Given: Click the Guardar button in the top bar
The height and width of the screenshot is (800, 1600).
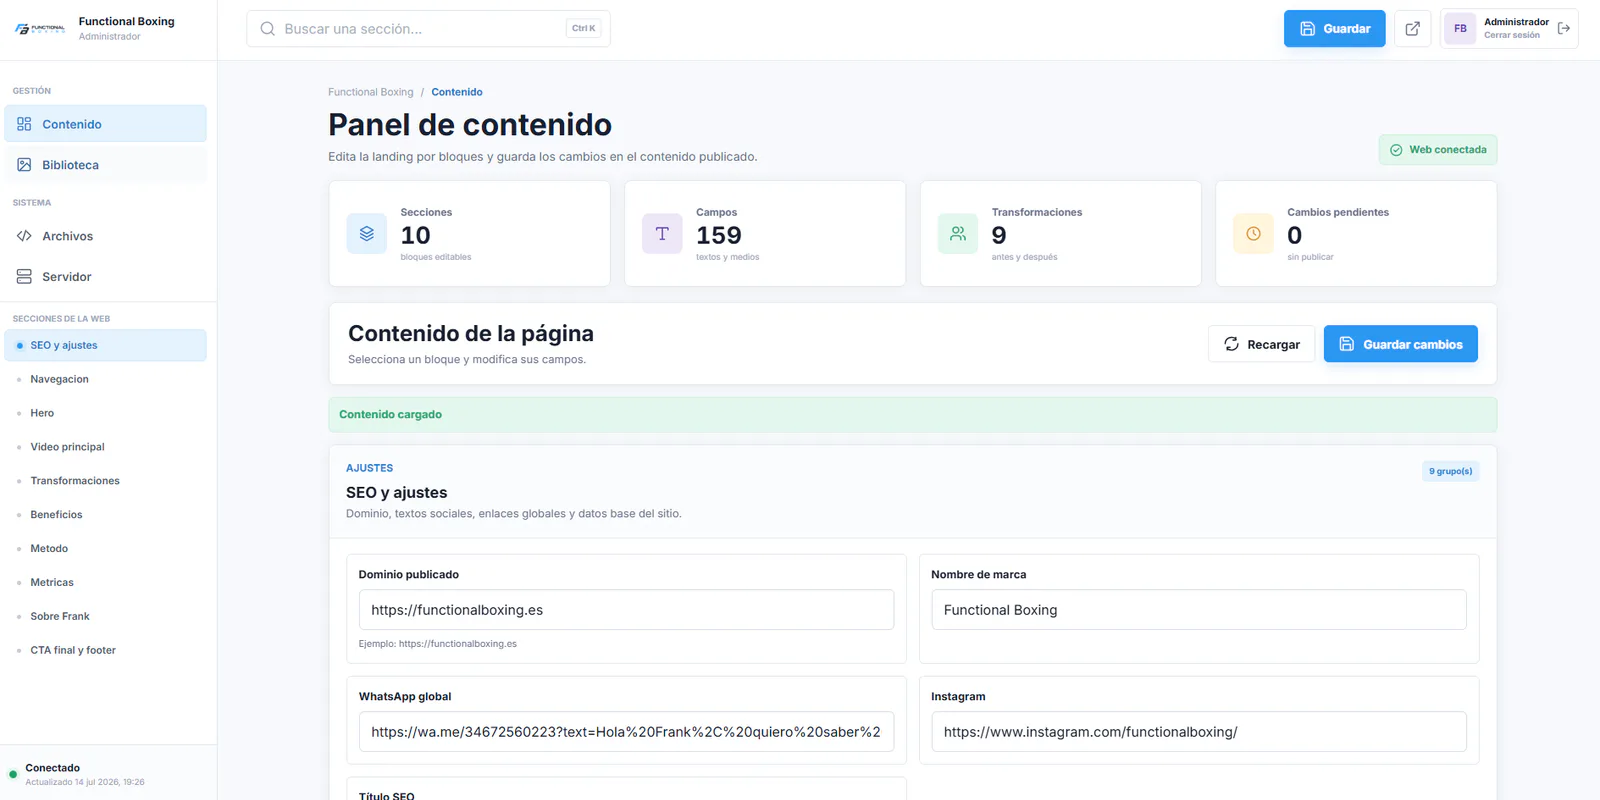Looking at the screenshot, I should [x=1334, y=29].
